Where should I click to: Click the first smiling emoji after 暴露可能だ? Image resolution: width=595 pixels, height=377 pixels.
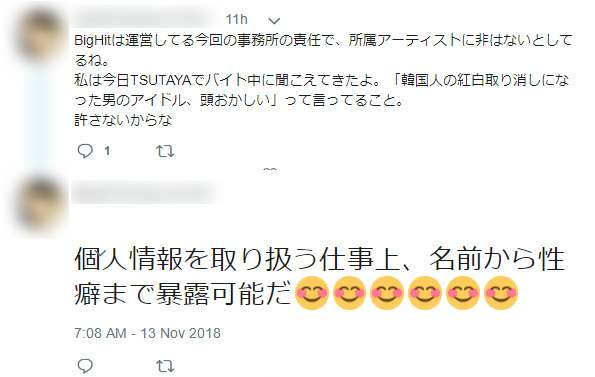coord(311,293)
